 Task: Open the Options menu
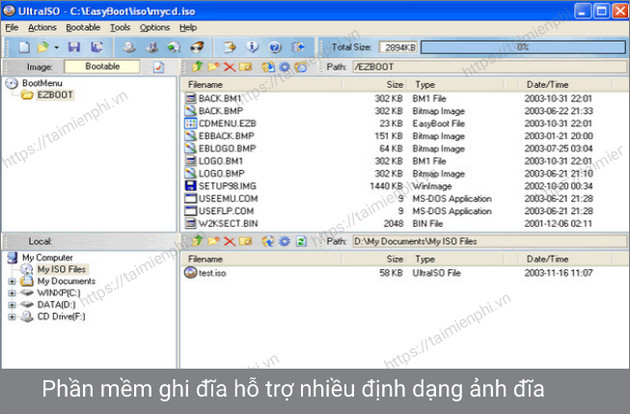155,27
